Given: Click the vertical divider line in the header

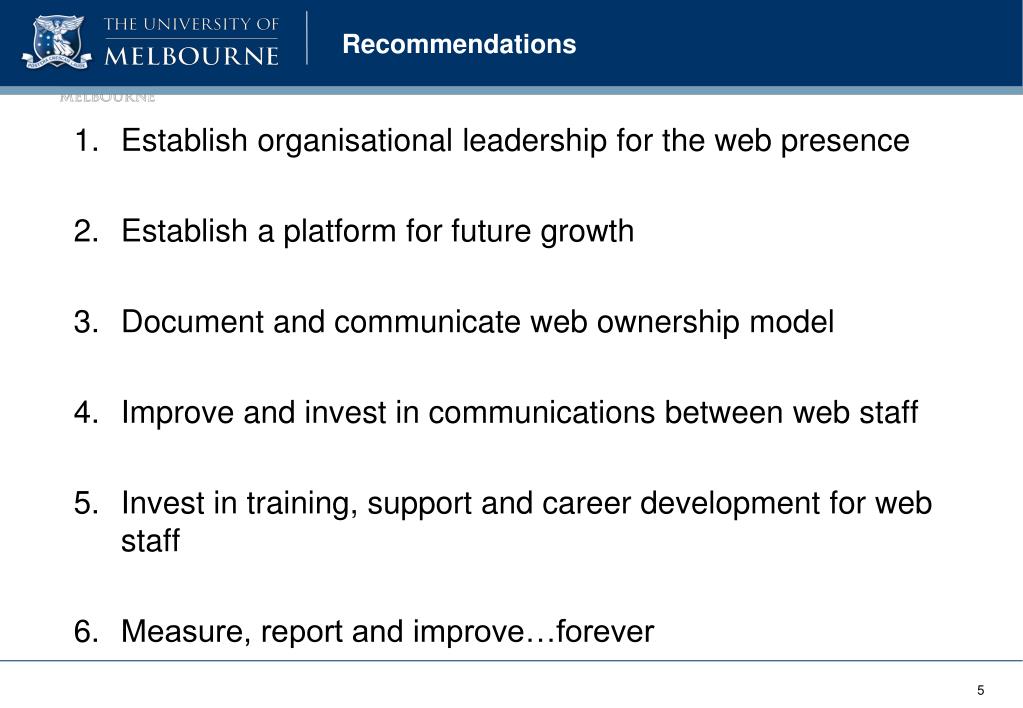Looking at the screenshot, I should (x=307, y=38).
